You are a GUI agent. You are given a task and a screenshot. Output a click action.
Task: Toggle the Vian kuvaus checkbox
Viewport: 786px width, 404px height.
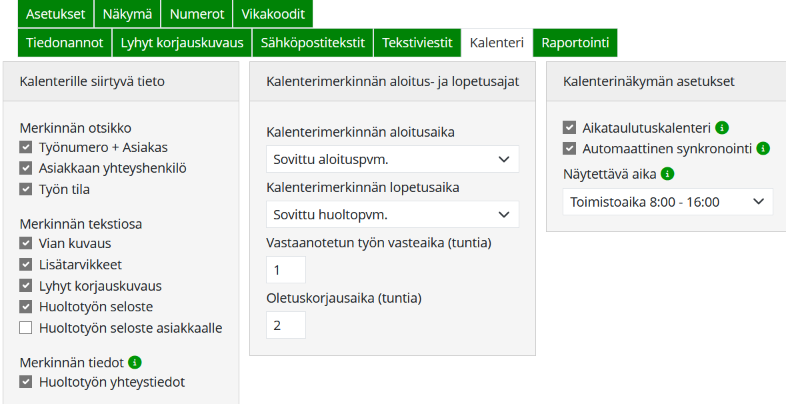pyautogui.click(x=26, y=243)
